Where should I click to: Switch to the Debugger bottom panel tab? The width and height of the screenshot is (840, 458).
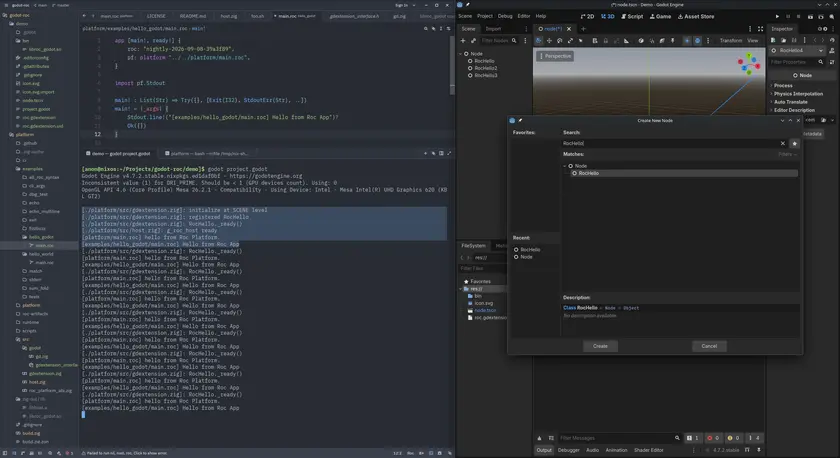pos(568,451)
